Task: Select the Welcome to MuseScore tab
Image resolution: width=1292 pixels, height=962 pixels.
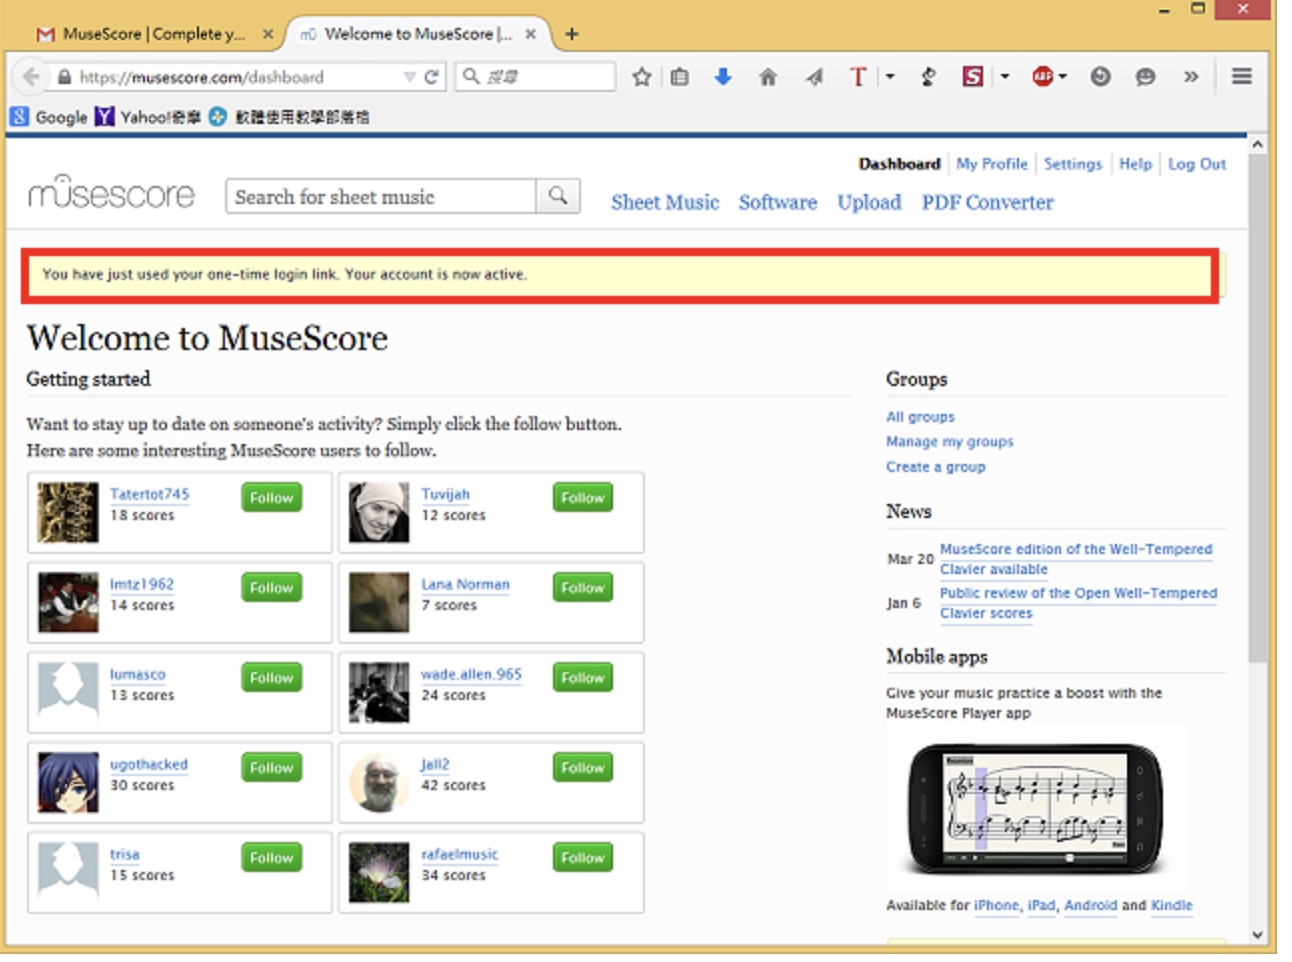Action: coord(418,34)
